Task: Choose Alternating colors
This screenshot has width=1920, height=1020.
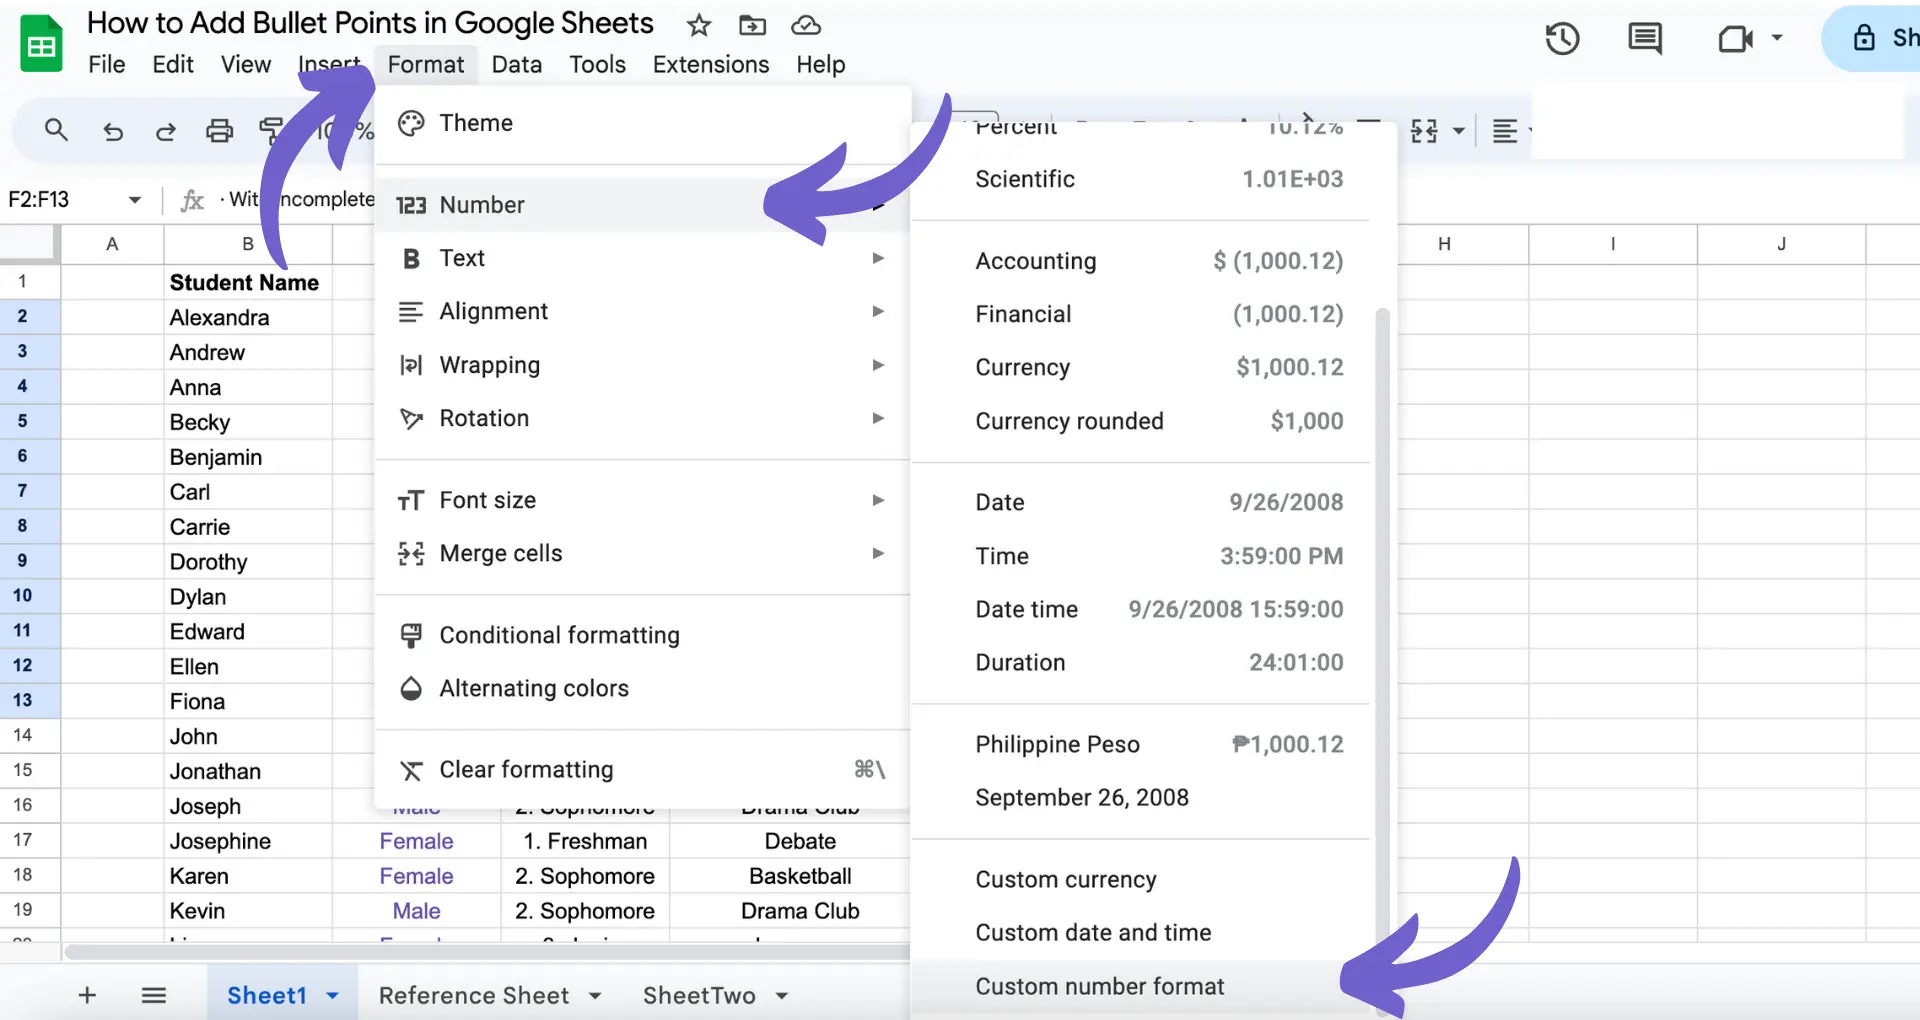Action: [642, 688]
